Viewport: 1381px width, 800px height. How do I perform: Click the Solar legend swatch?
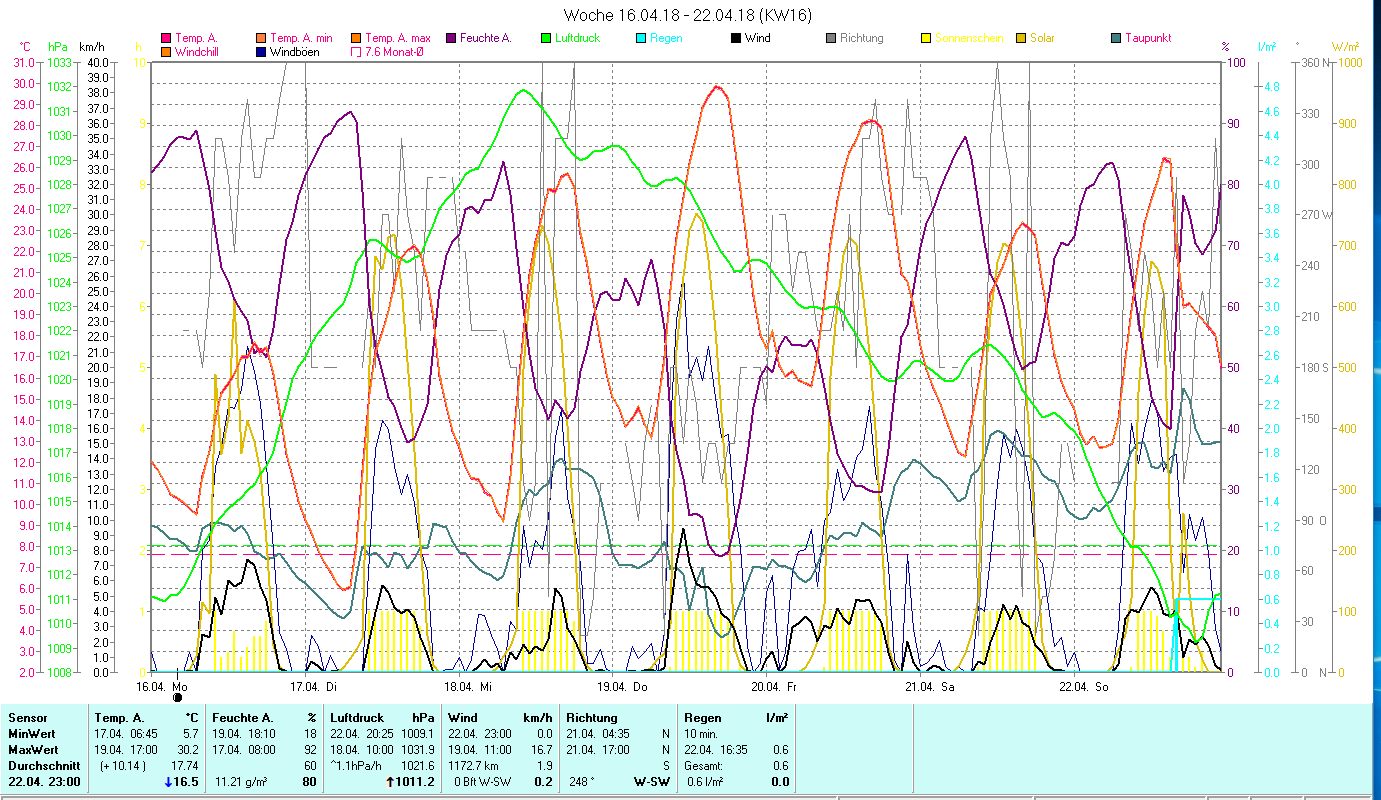click(x=1021, y=39)
